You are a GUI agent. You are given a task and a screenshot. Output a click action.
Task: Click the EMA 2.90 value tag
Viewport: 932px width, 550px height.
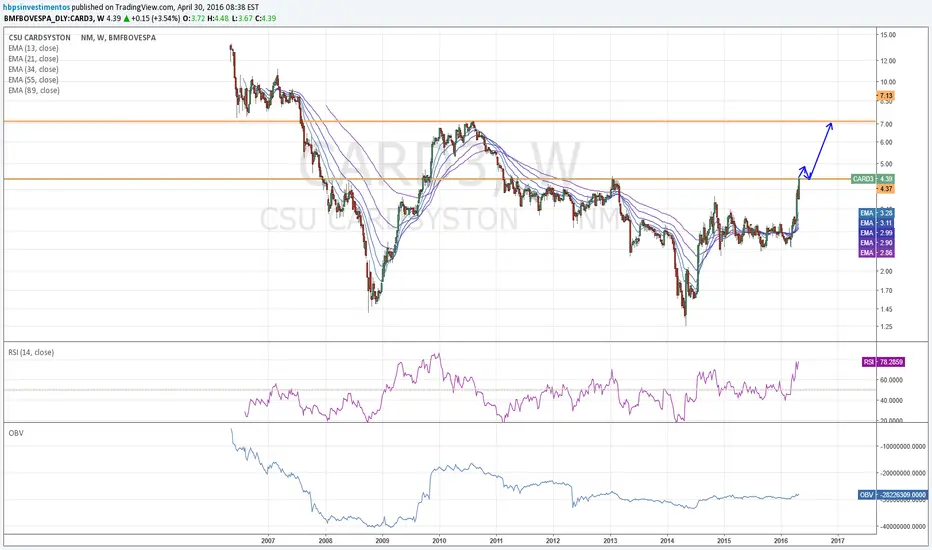click(x=877, y=243)
